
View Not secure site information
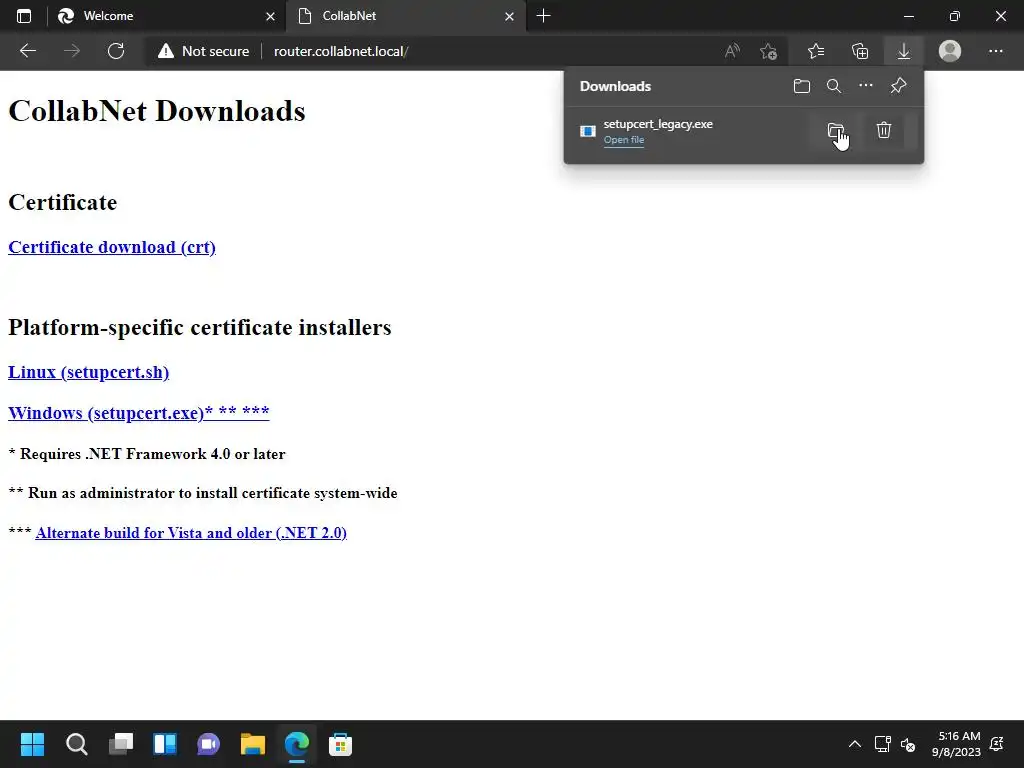[203, 51]
